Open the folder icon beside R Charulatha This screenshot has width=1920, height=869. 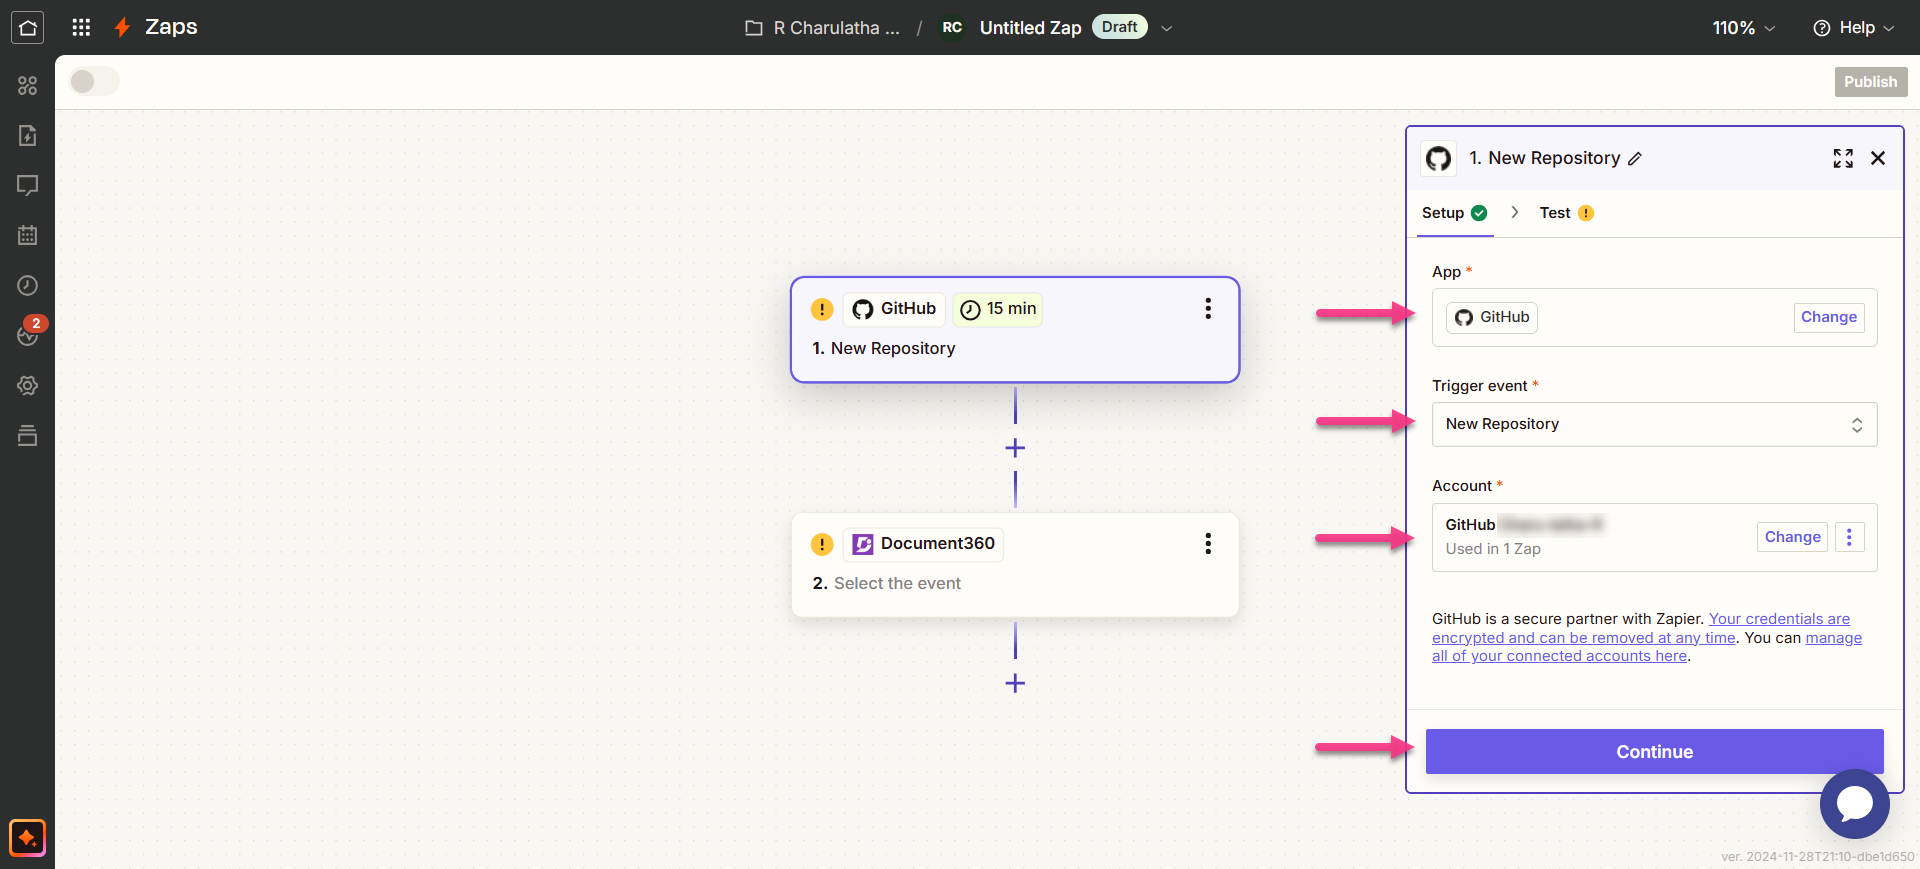pyautogui.click(x=754, y=28)
